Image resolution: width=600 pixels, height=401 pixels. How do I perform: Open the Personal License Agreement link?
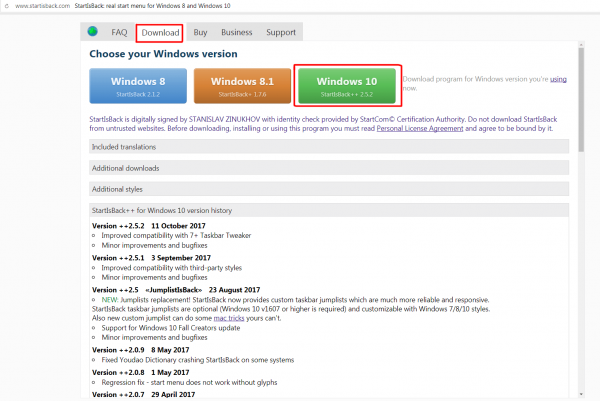tap(420, 129)
